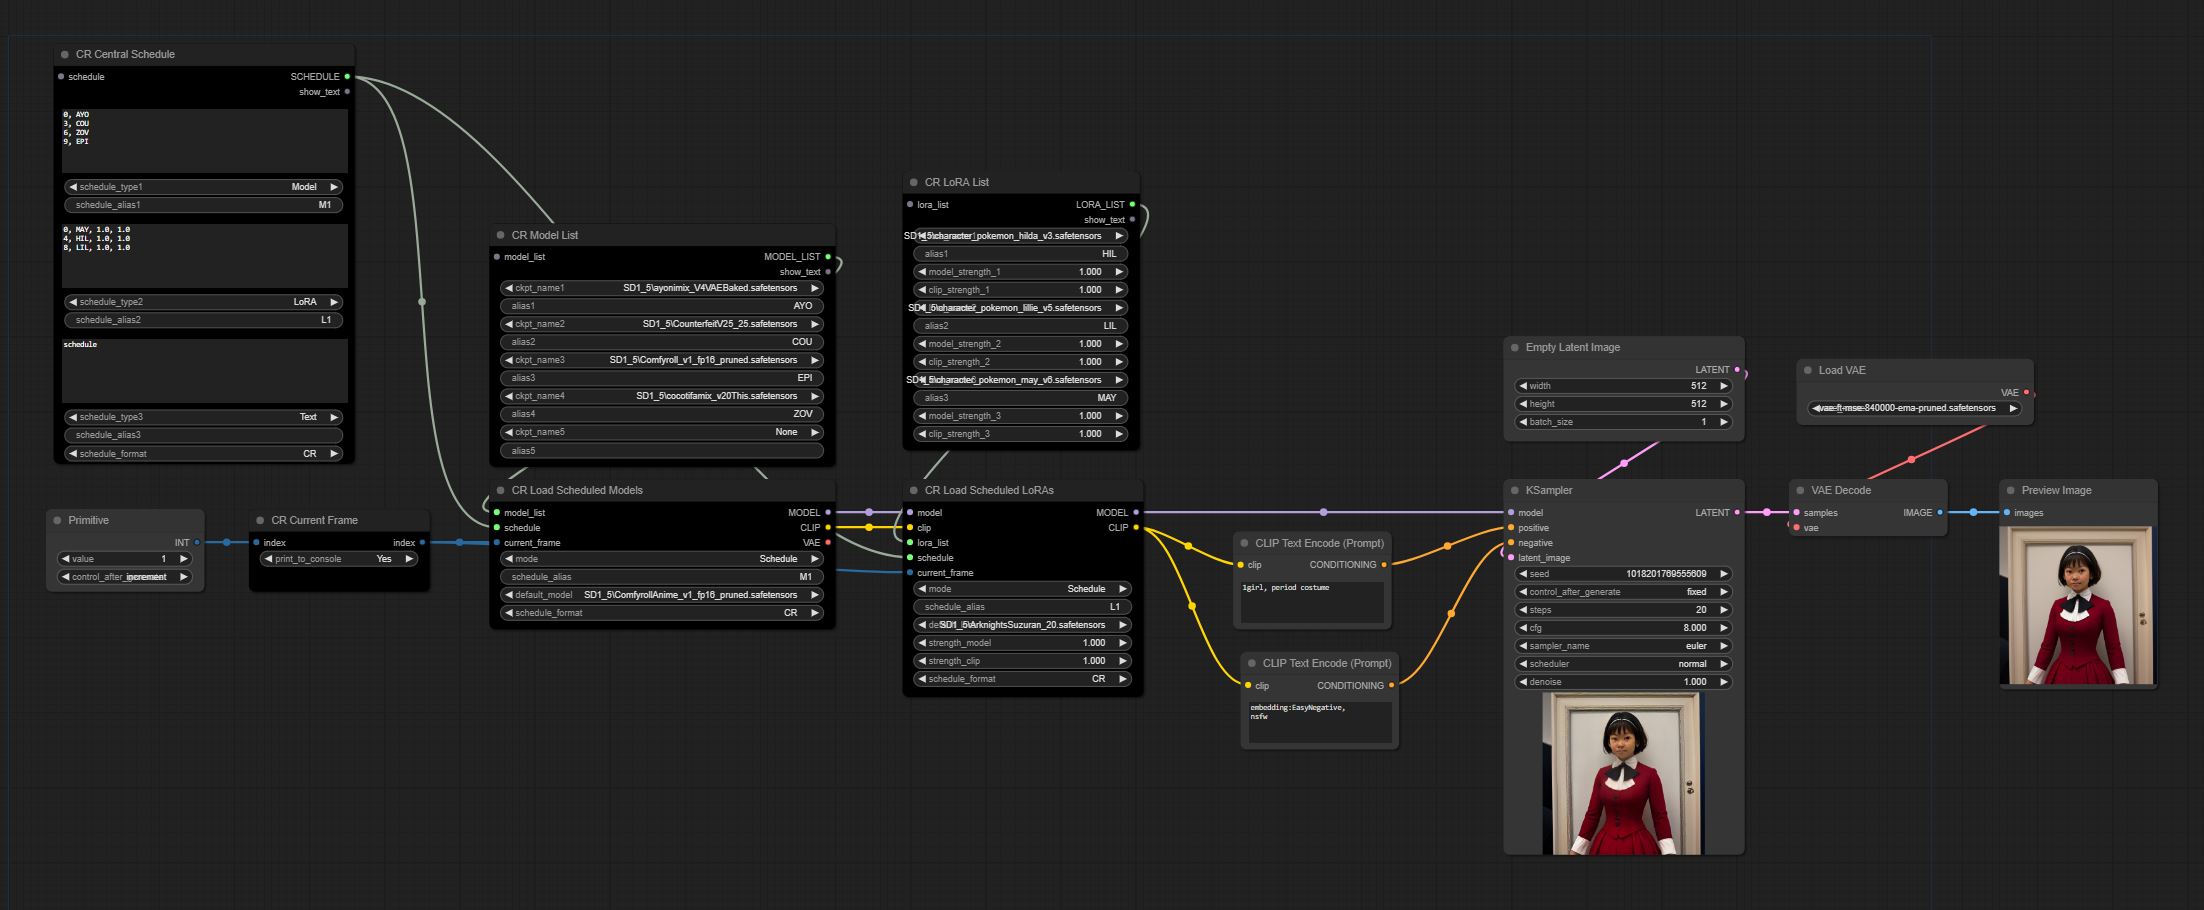
Task: Click the SCHEDULE output port on CR Central Schedule
Action: [x=347, y=77]
